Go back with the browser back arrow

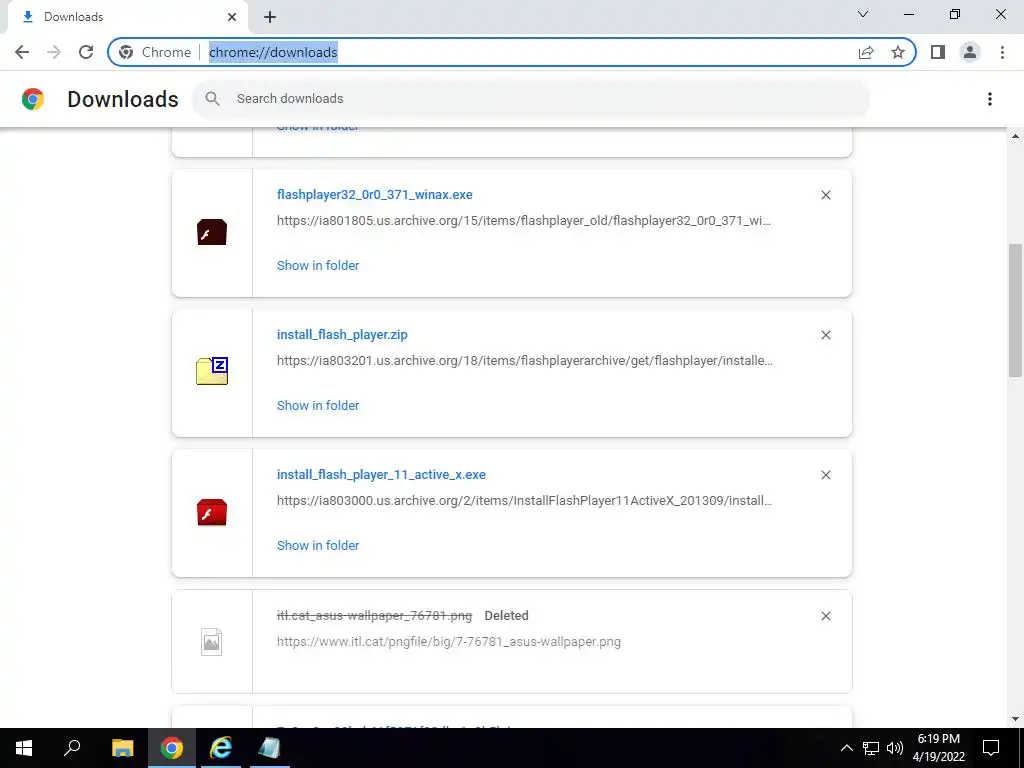tap(22, 52)
